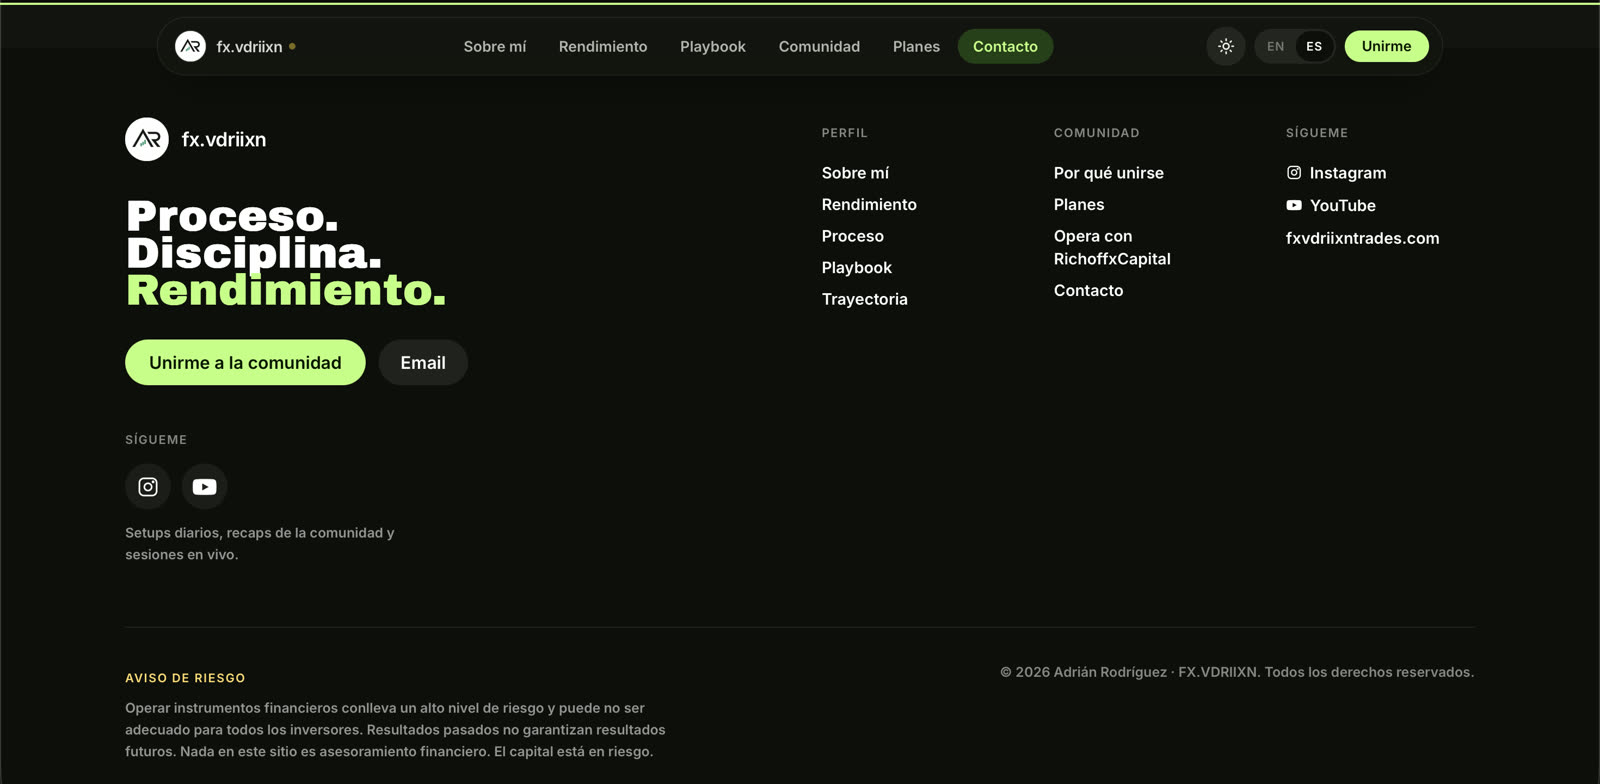The image size is (1600, 784).
Task: Open Proceso footer link
Action: (853, 236)
